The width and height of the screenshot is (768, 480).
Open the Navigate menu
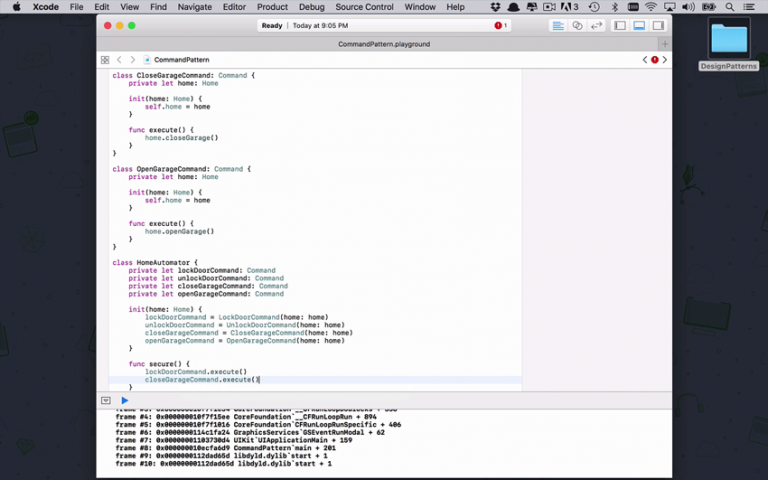point(194,7)
